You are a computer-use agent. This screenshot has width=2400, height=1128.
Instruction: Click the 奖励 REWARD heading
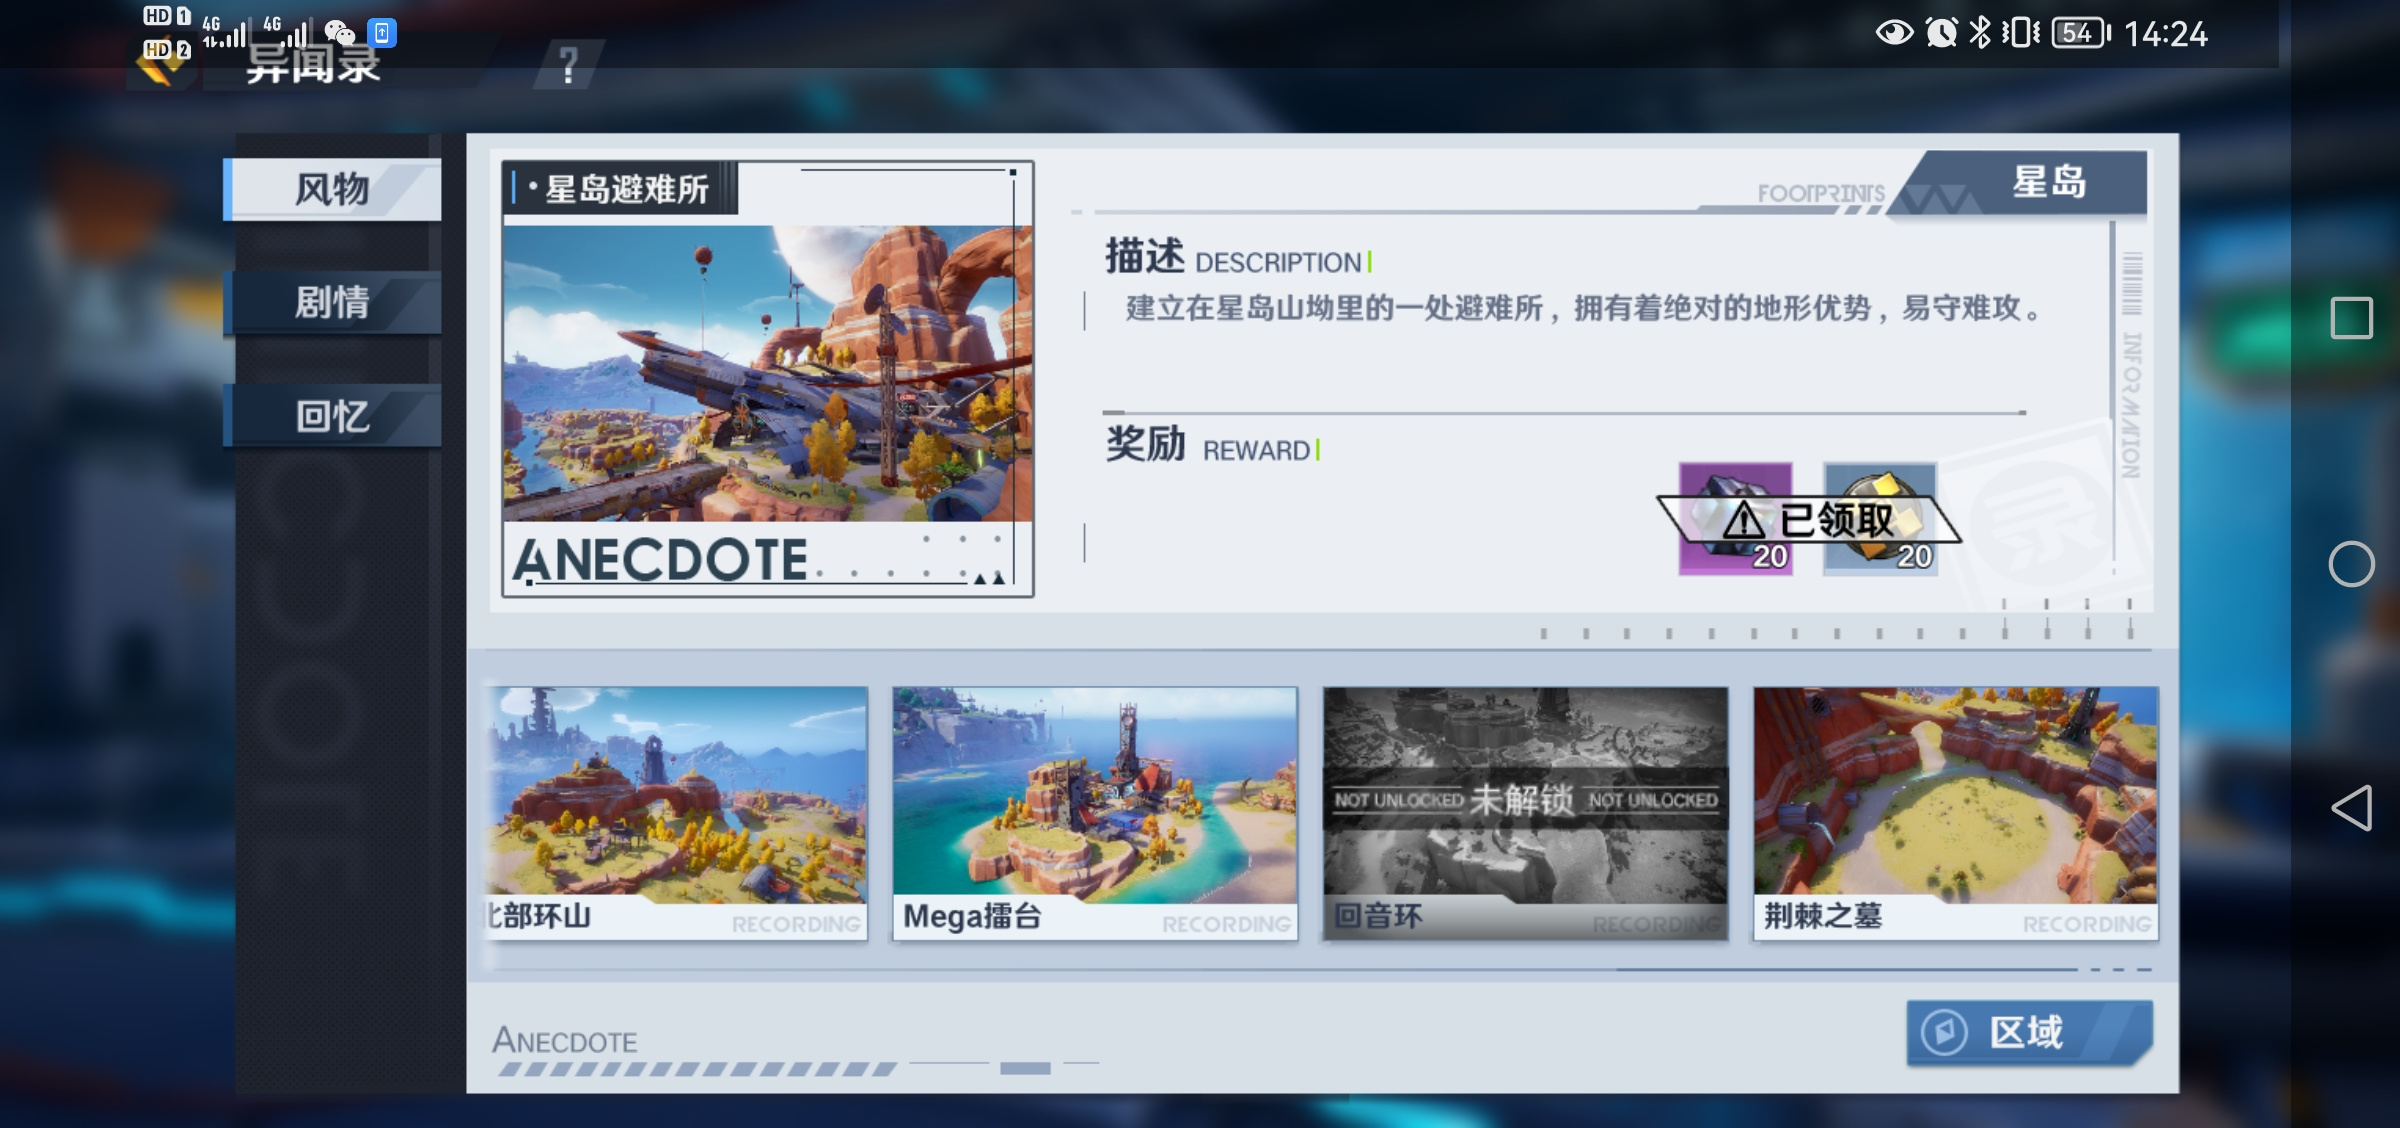(x=1212, y=445)
